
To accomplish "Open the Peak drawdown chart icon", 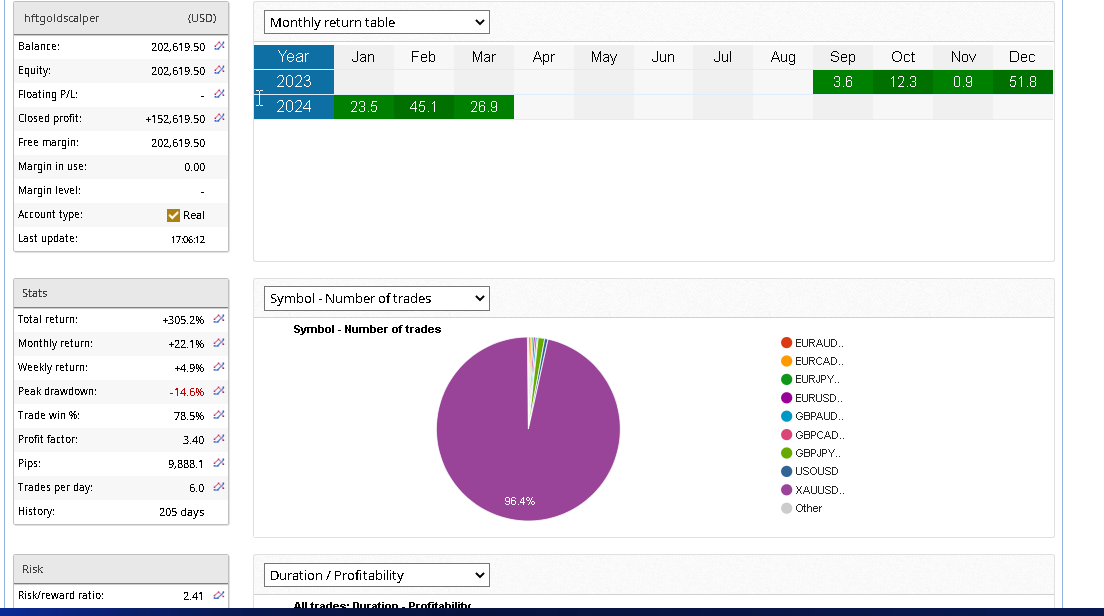I will coord(219,392).
